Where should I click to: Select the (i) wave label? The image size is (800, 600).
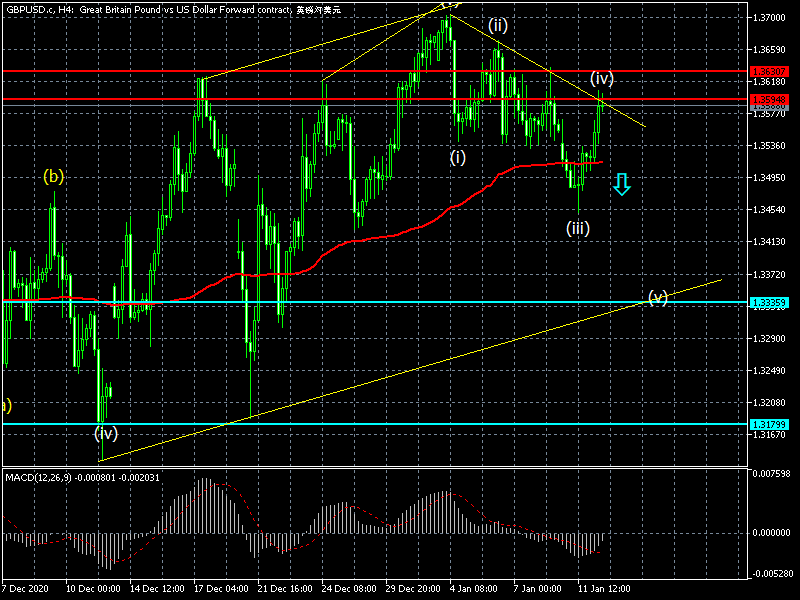click(458, 158)
